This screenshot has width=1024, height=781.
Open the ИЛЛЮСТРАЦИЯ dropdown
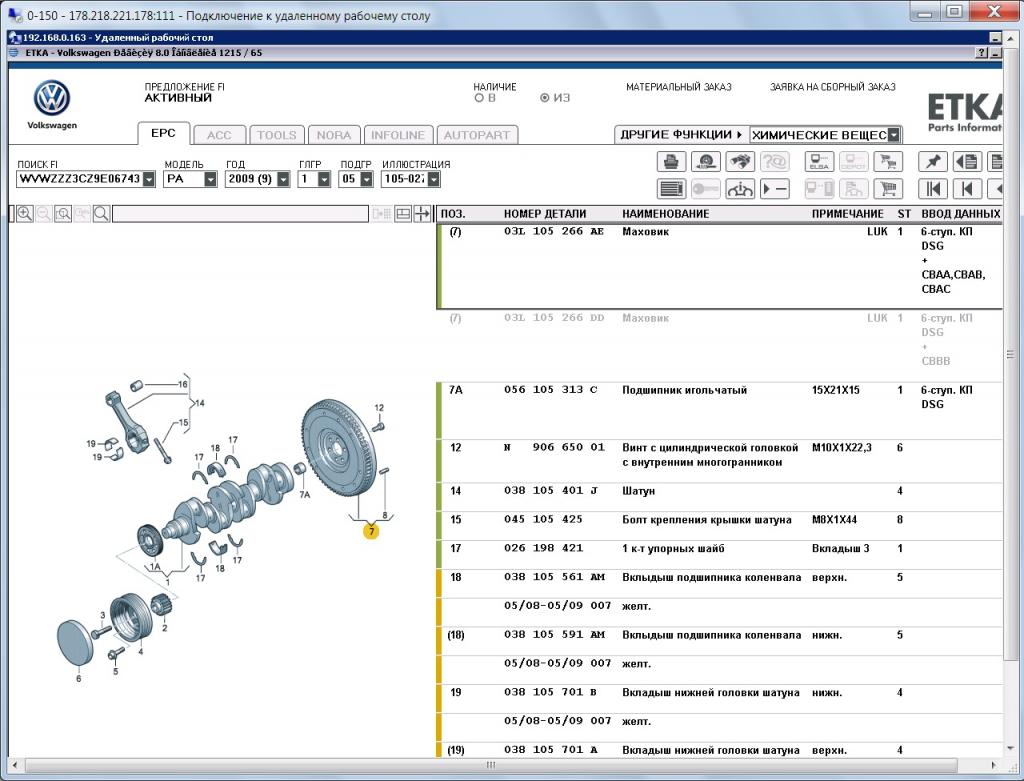(x=434, y=179)
